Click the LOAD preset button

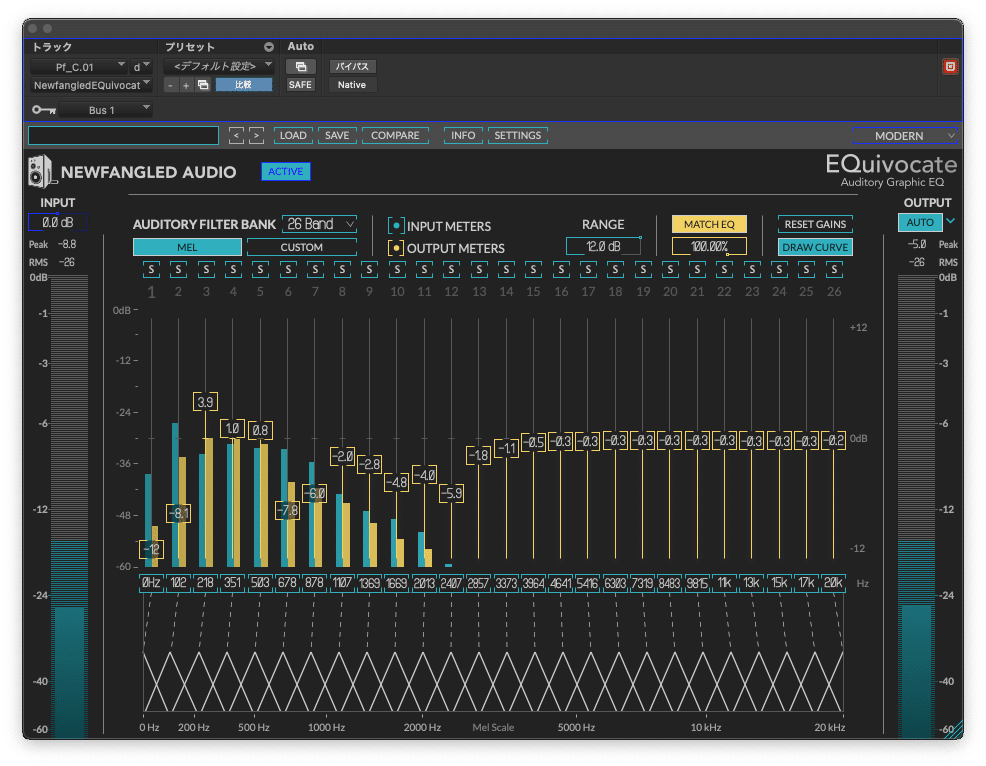[293, 135]
